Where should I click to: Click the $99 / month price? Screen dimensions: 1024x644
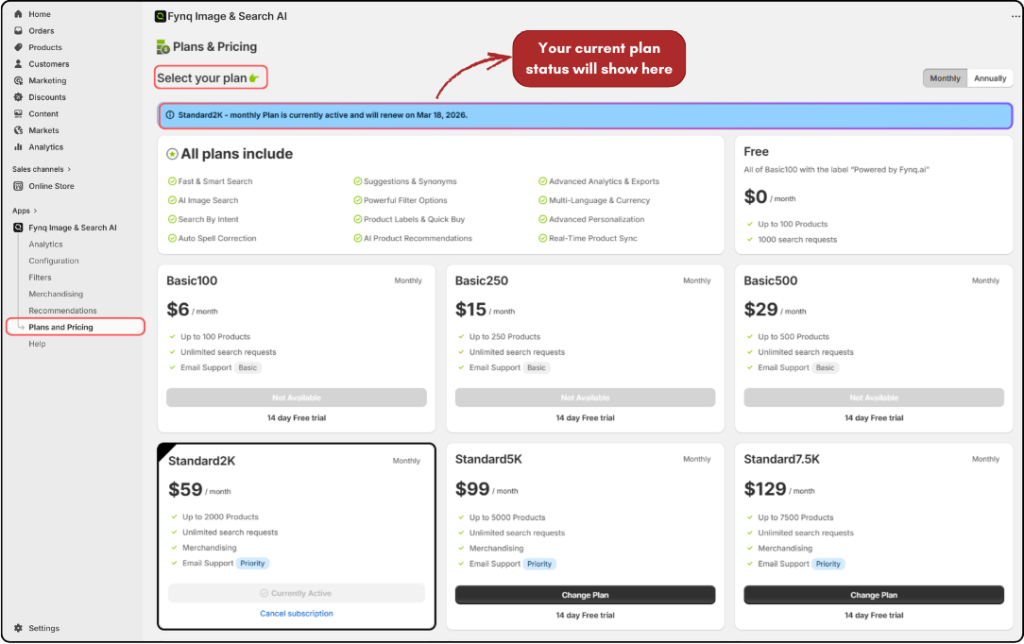click(487, 489)
